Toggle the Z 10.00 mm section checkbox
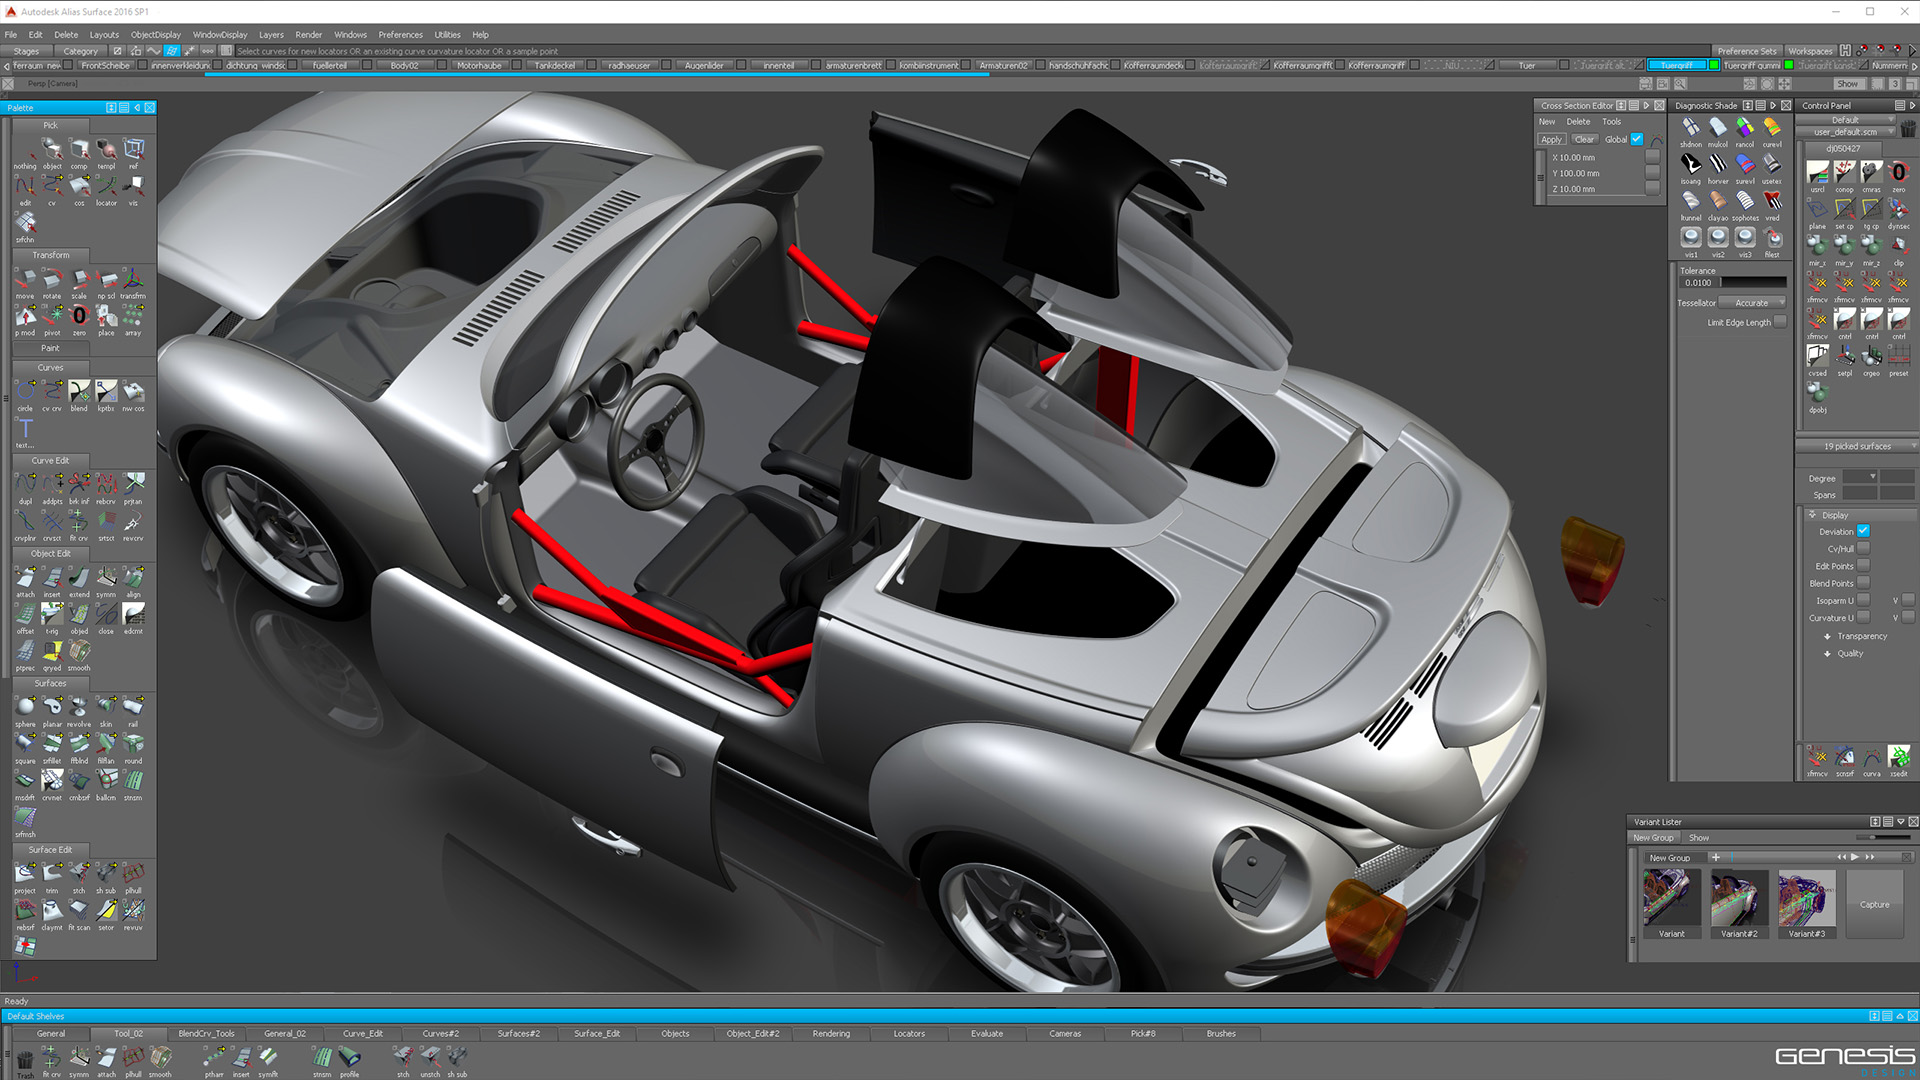Viewport: 1920px width, 1080px height. tap(1652, 189)
